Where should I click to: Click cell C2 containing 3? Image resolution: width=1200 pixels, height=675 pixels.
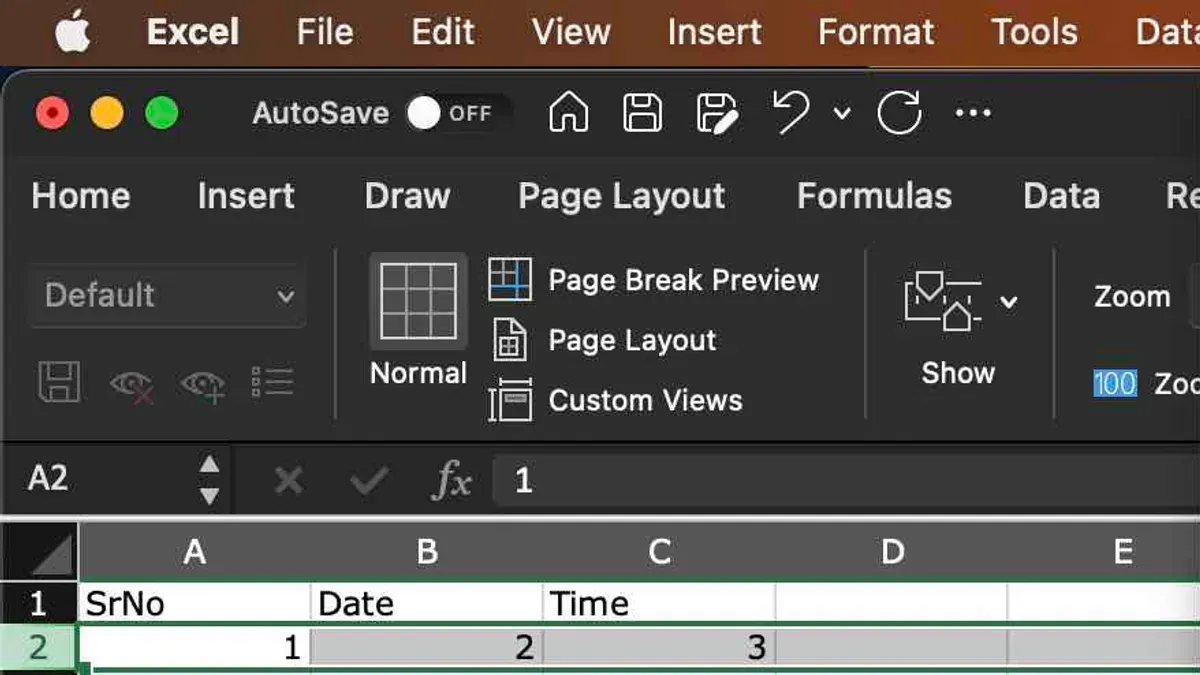pos(659,648)
